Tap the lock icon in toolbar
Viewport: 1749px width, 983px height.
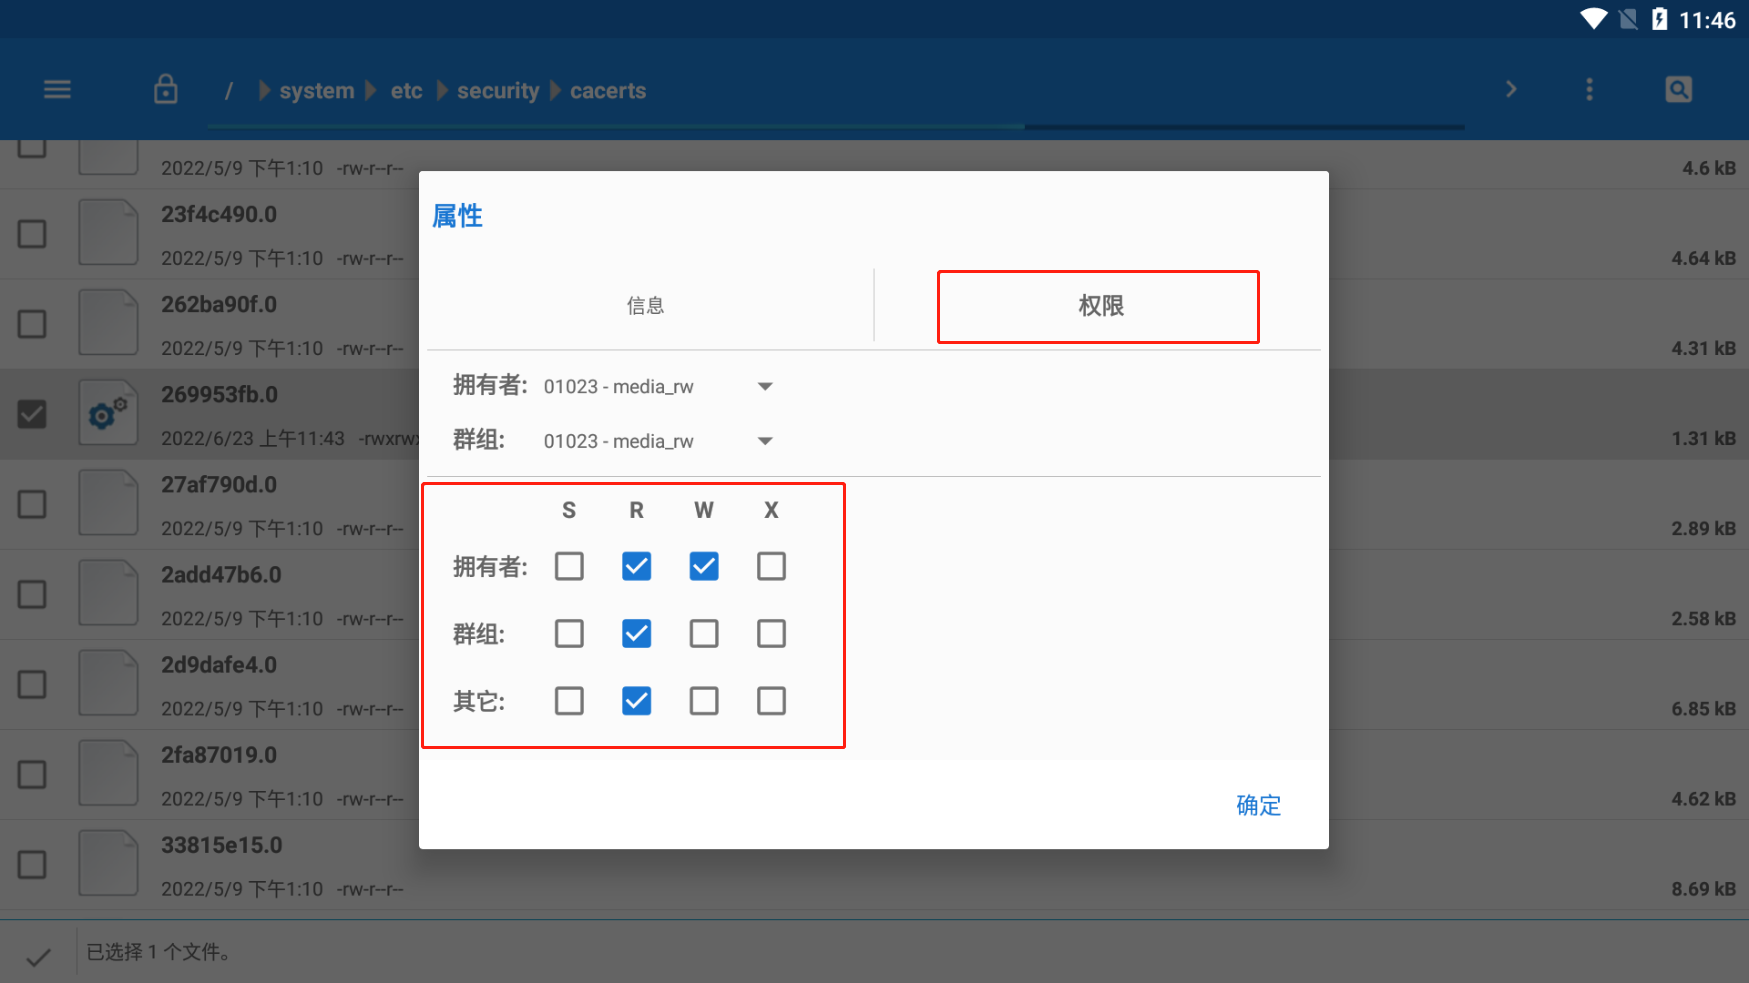point(166,90)
